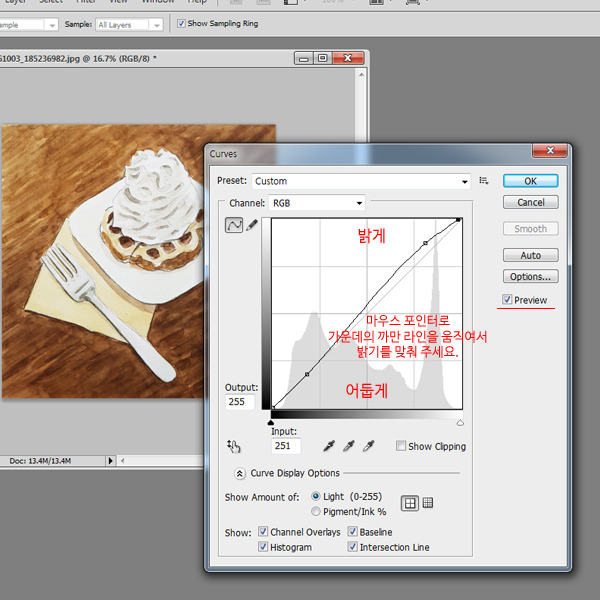The height and width of the screenshot is (600, 600).
Task: Close the Curves dialog
Action: (x=550, y=151)
